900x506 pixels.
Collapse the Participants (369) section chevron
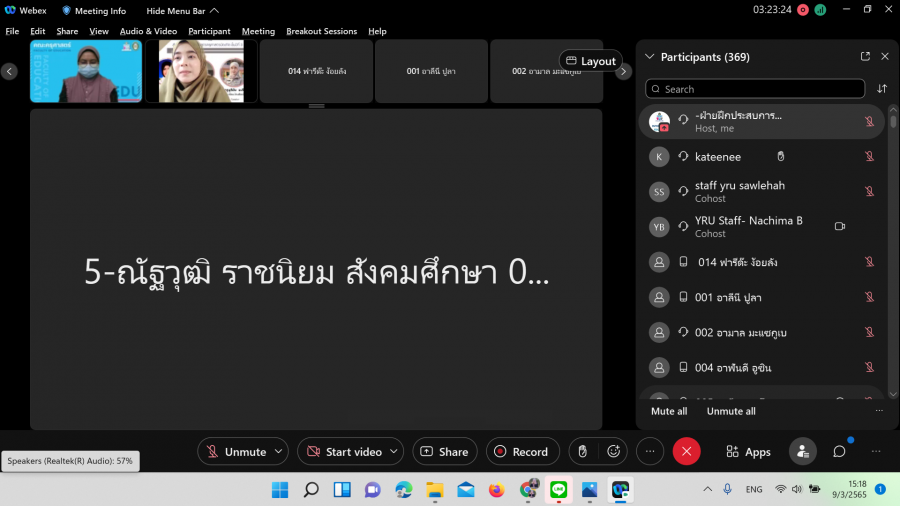tap(650, 57)
